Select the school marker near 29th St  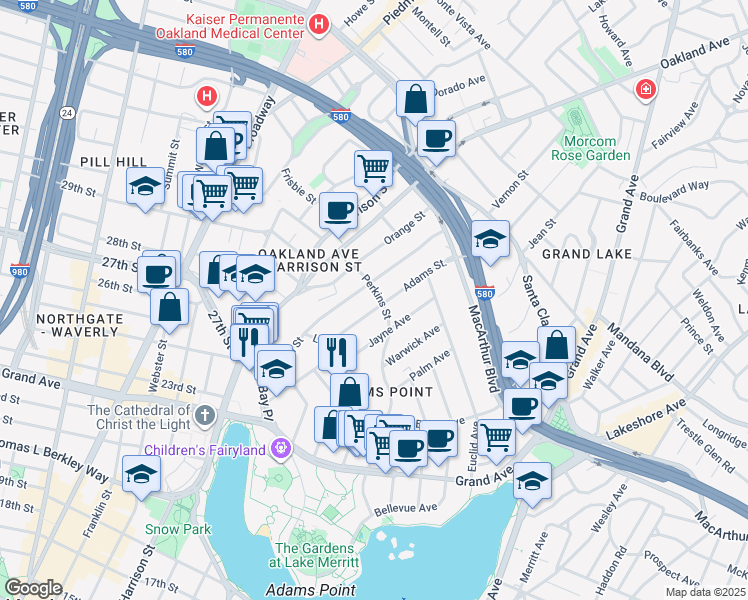(145, 187)
